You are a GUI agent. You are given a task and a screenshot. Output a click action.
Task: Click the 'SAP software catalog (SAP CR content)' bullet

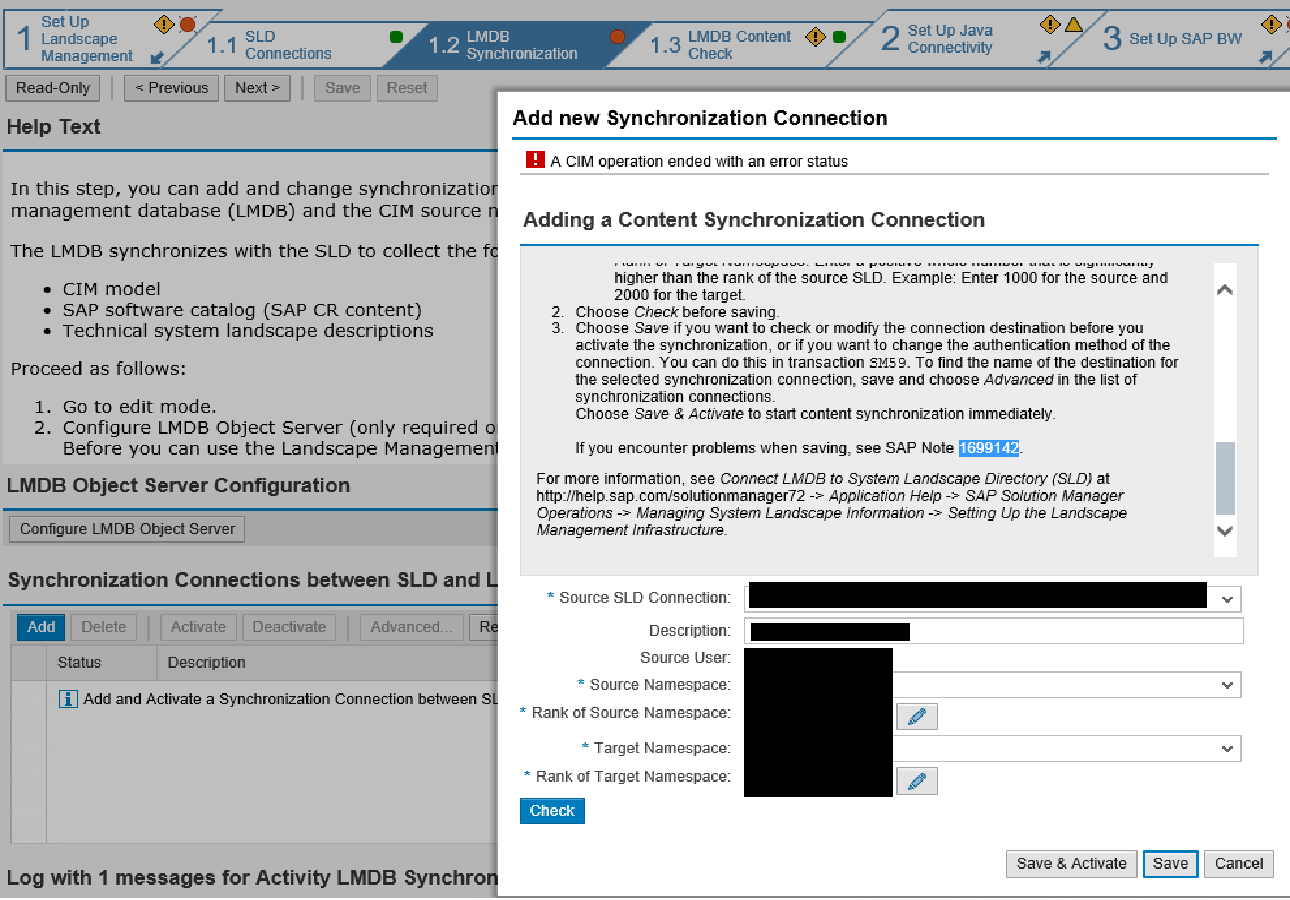pyautogui.click(x=242, y=310)
